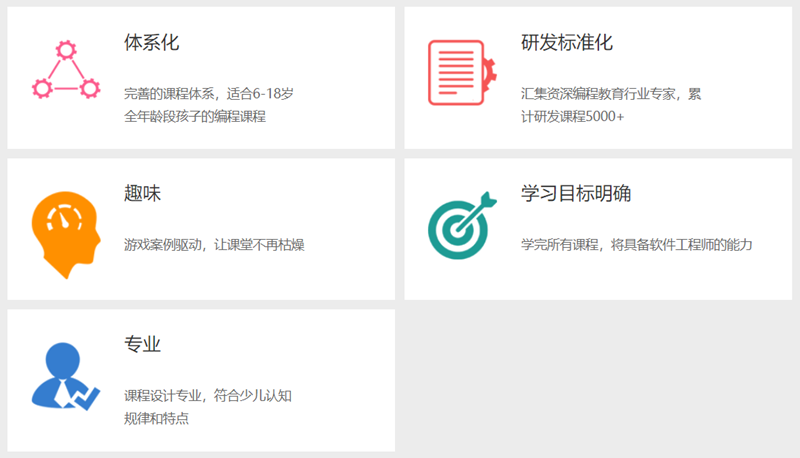800x458 pixels.
Task: Click the text 规律和特点
Action: [x=156, y=418]
